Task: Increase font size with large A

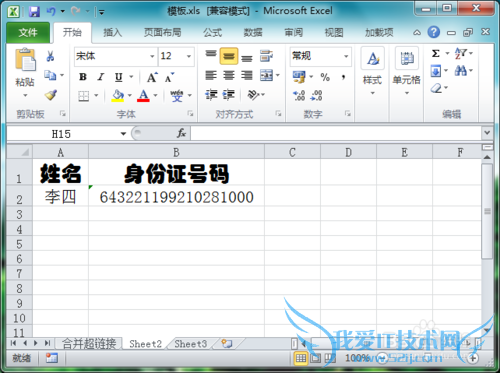Action: (152, 77)
